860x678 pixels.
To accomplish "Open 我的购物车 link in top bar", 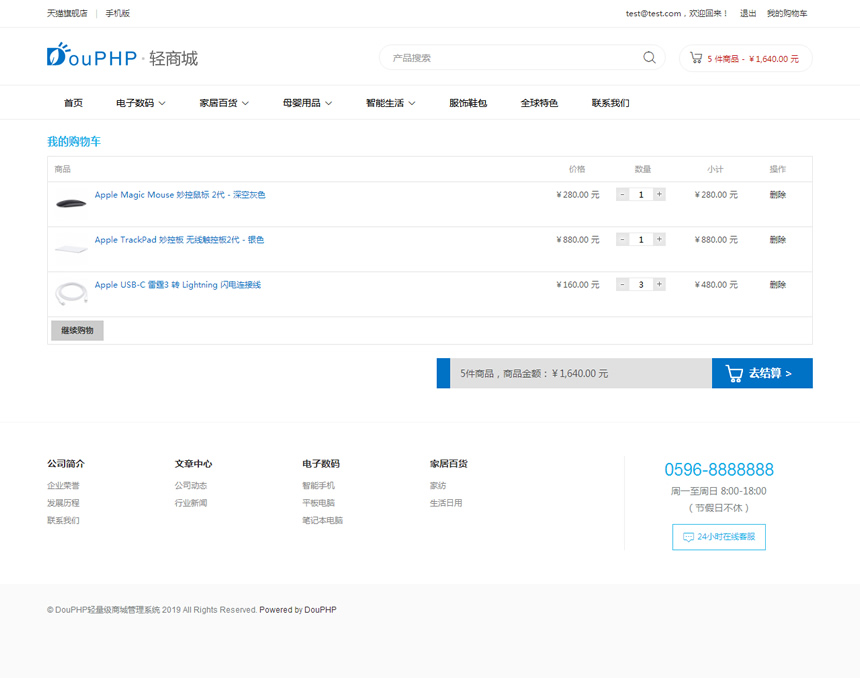I will pyautogui.click(x=787, y=13).
